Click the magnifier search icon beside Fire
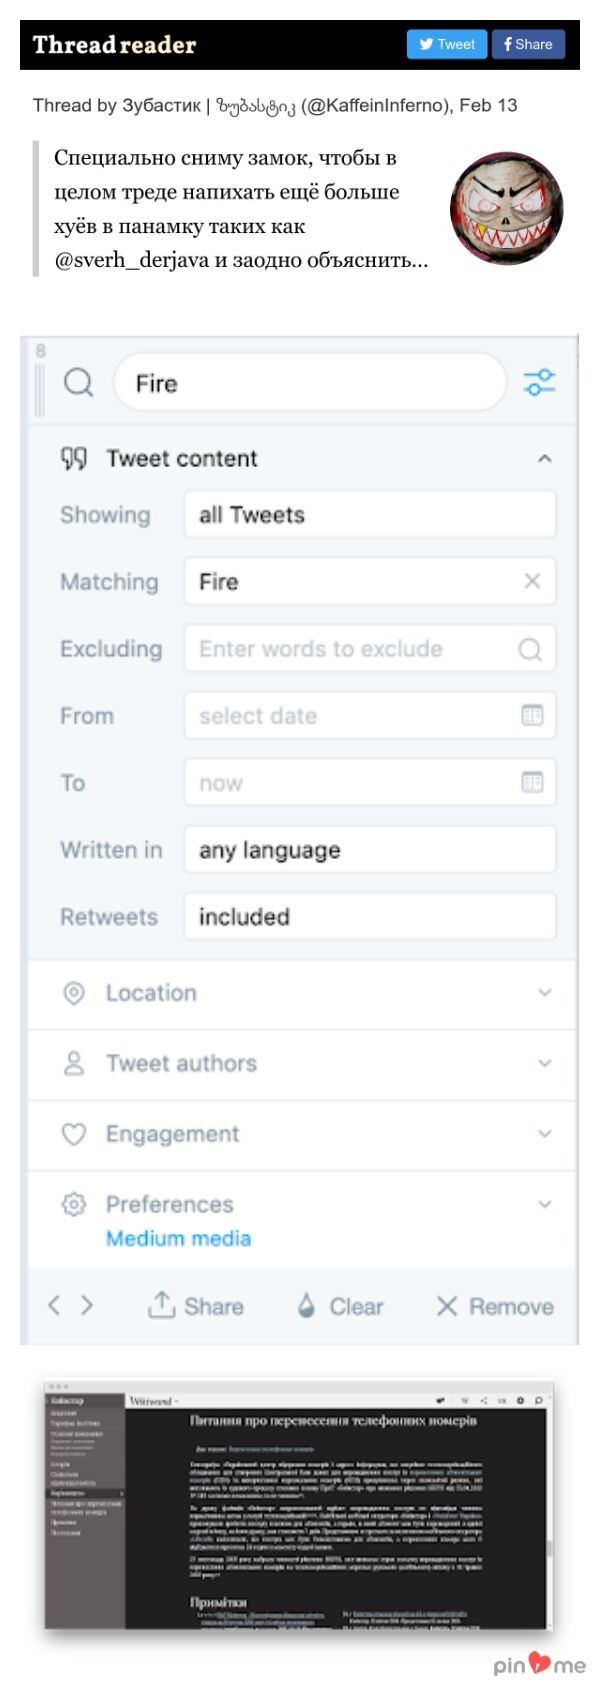600x1687 pixels. pyautogui.click(x=78, y=382)
